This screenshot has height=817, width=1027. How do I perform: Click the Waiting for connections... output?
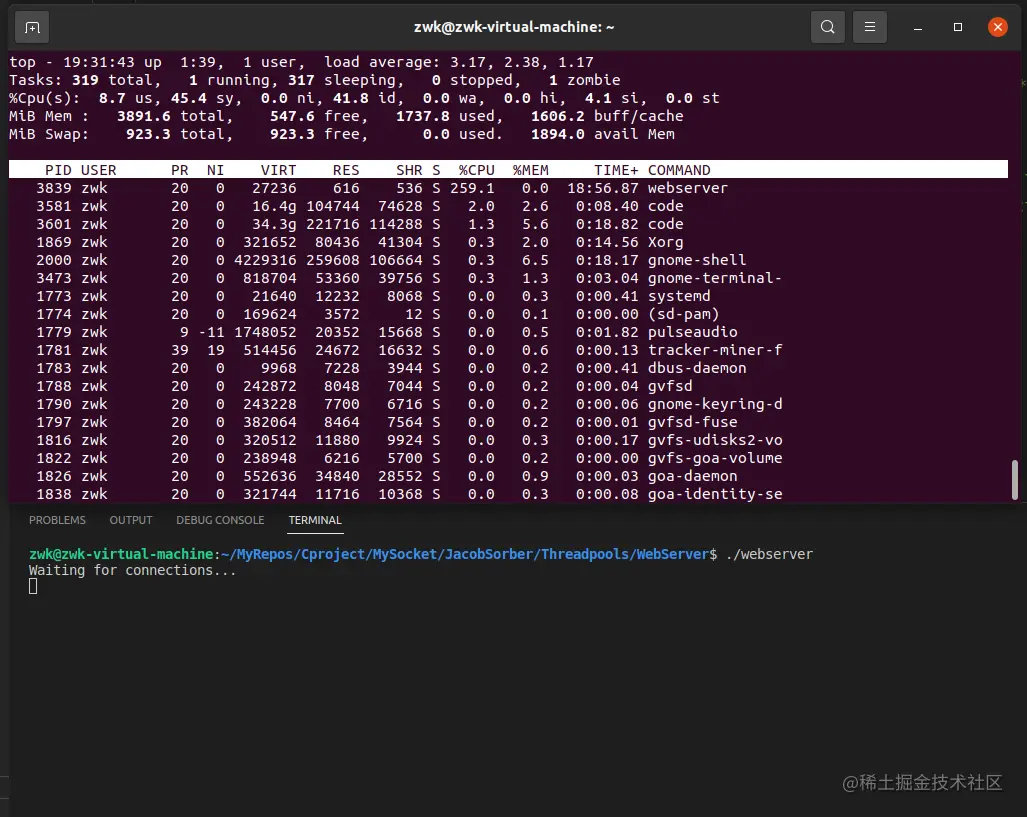click(x=132, y=571)
